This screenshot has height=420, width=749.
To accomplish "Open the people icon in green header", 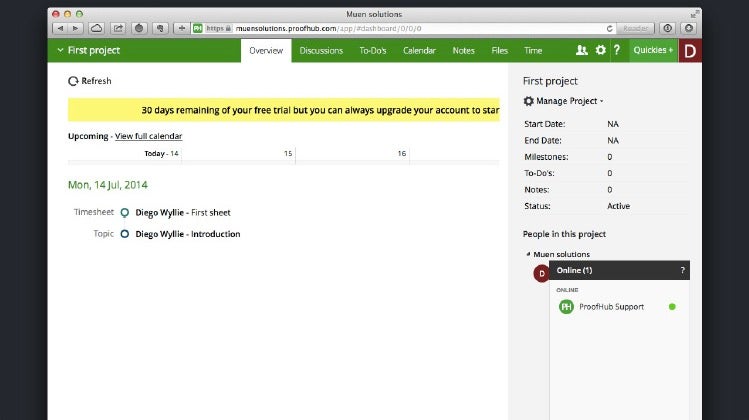I will click(581, 50).
